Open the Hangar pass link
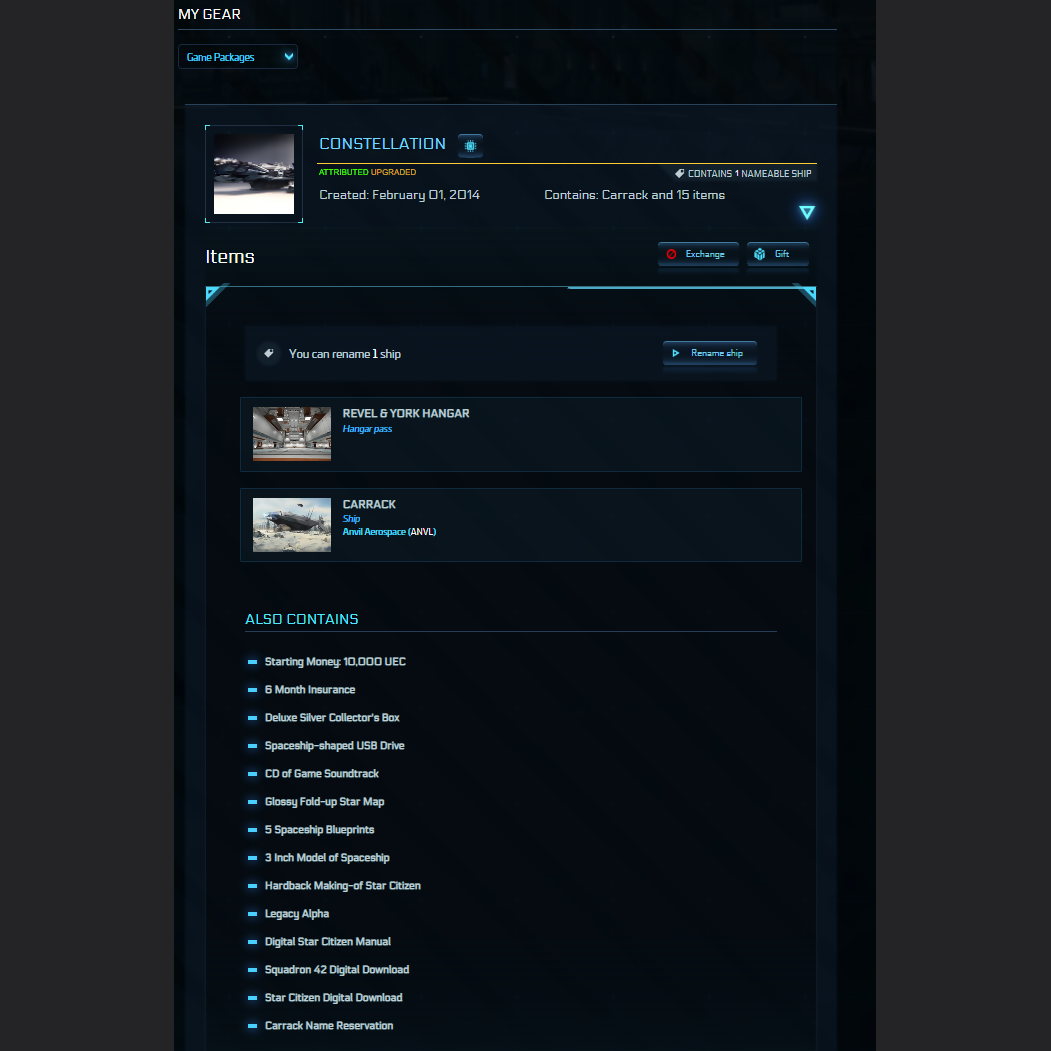The image size is (1051, 1051). point(367,427)
